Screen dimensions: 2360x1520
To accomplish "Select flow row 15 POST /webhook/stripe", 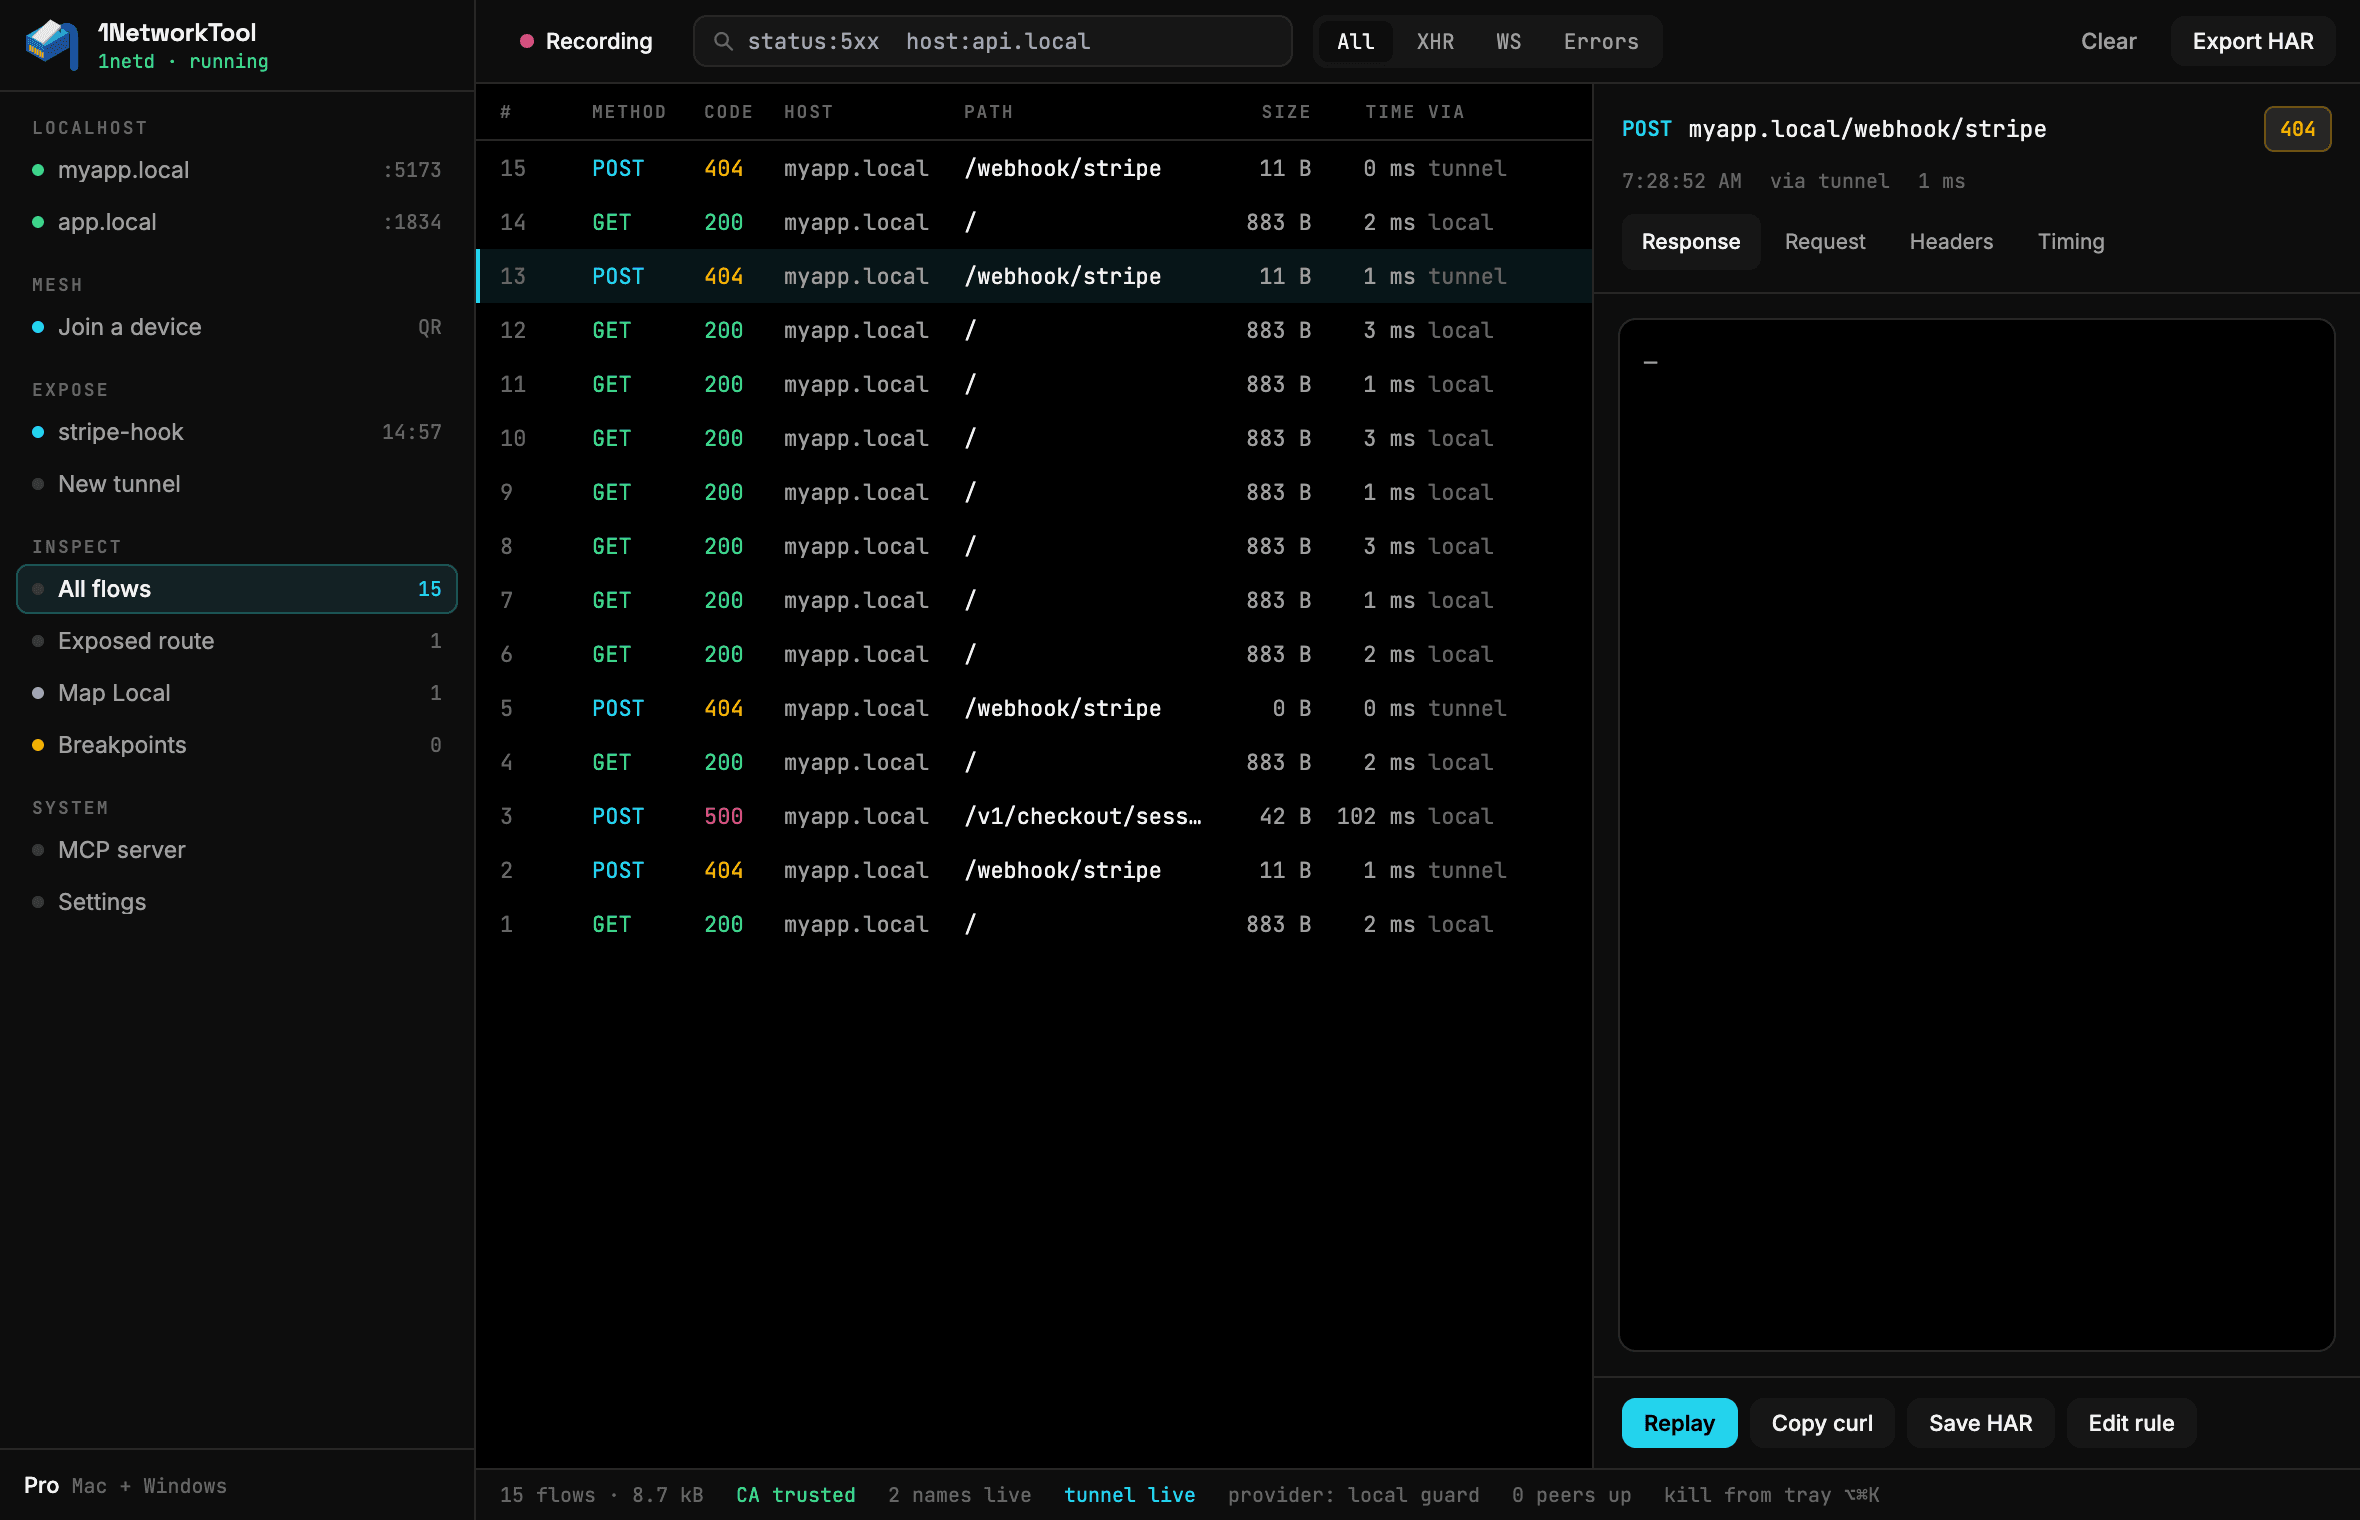I will [x=1034, y=168].
